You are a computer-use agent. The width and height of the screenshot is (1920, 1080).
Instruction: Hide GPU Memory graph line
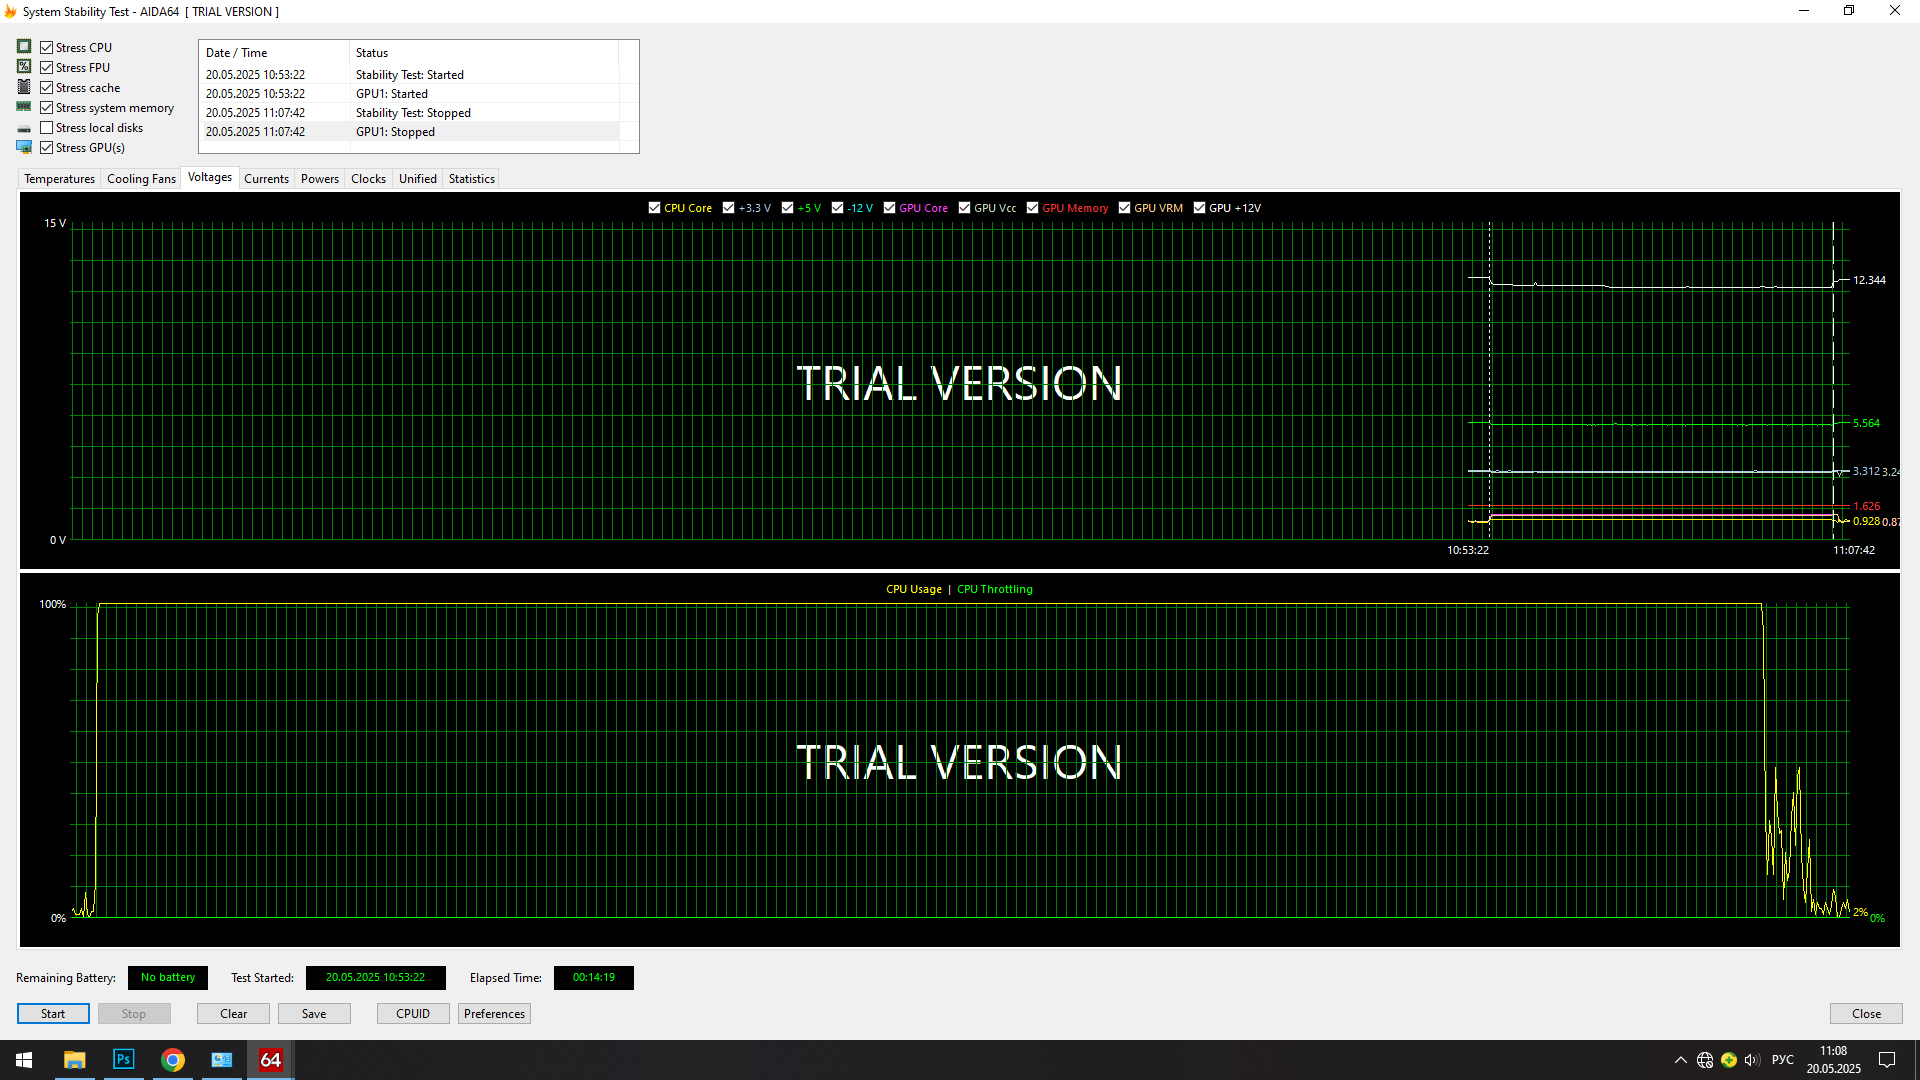[1032, 208]
